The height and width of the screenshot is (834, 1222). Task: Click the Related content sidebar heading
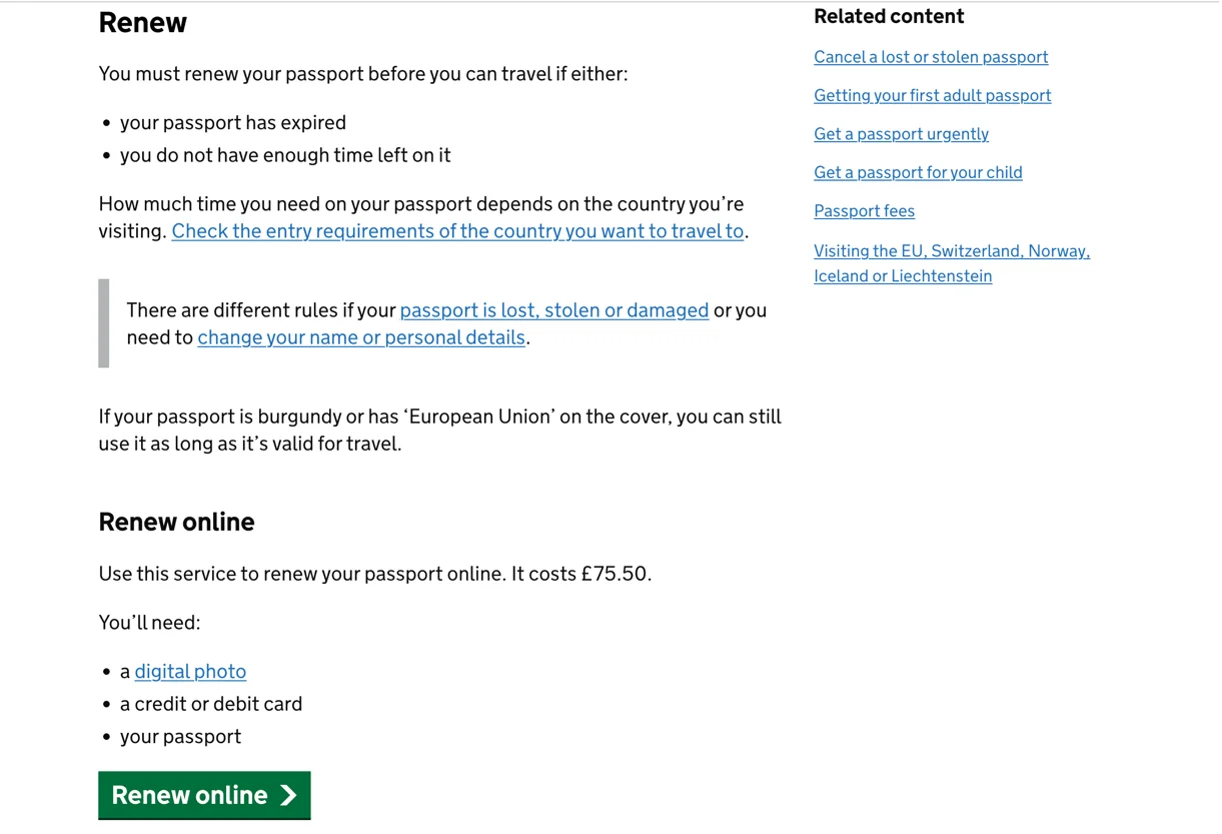coord(888,16)
